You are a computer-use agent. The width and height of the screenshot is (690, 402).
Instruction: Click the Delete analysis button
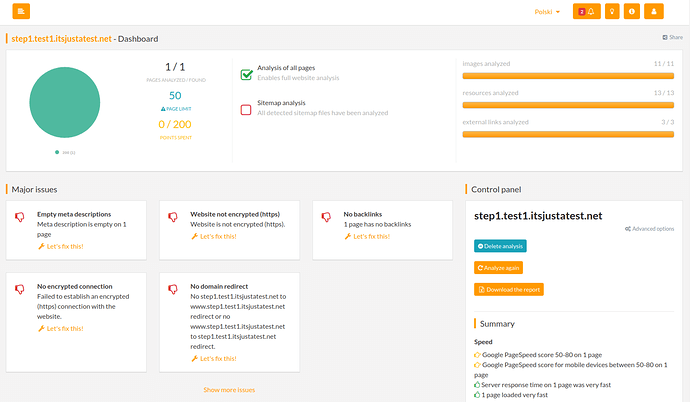pos(500,246)
